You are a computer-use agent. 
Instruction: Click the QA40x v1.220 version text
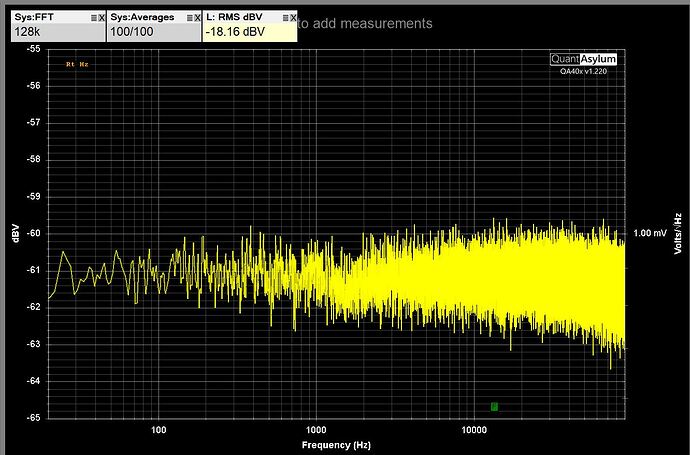[x=586, y=71]
